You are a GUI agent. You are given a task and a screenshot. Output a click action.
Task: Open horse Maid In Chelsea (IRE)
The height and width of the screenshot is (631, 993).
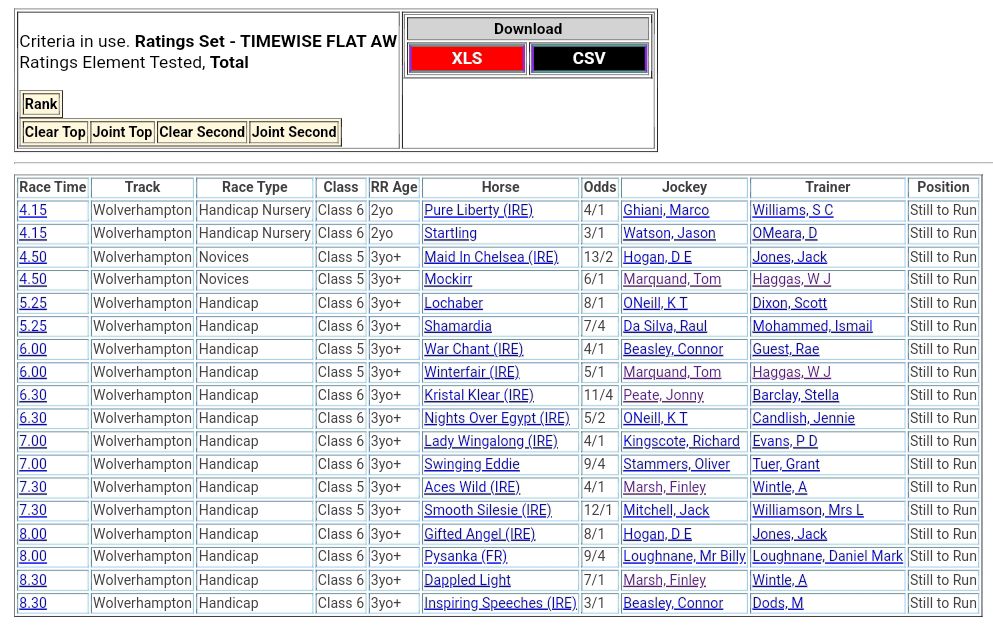pyautogui.click(x=490, y=257)
